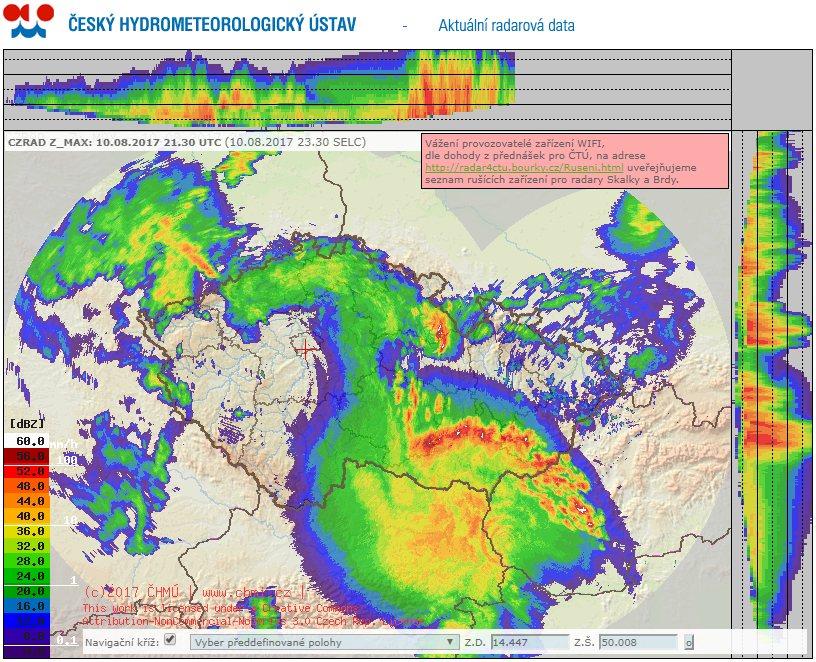Open the Český hydrometeorologický ústav title link
The image size is (816, 662).
point(212,24)
